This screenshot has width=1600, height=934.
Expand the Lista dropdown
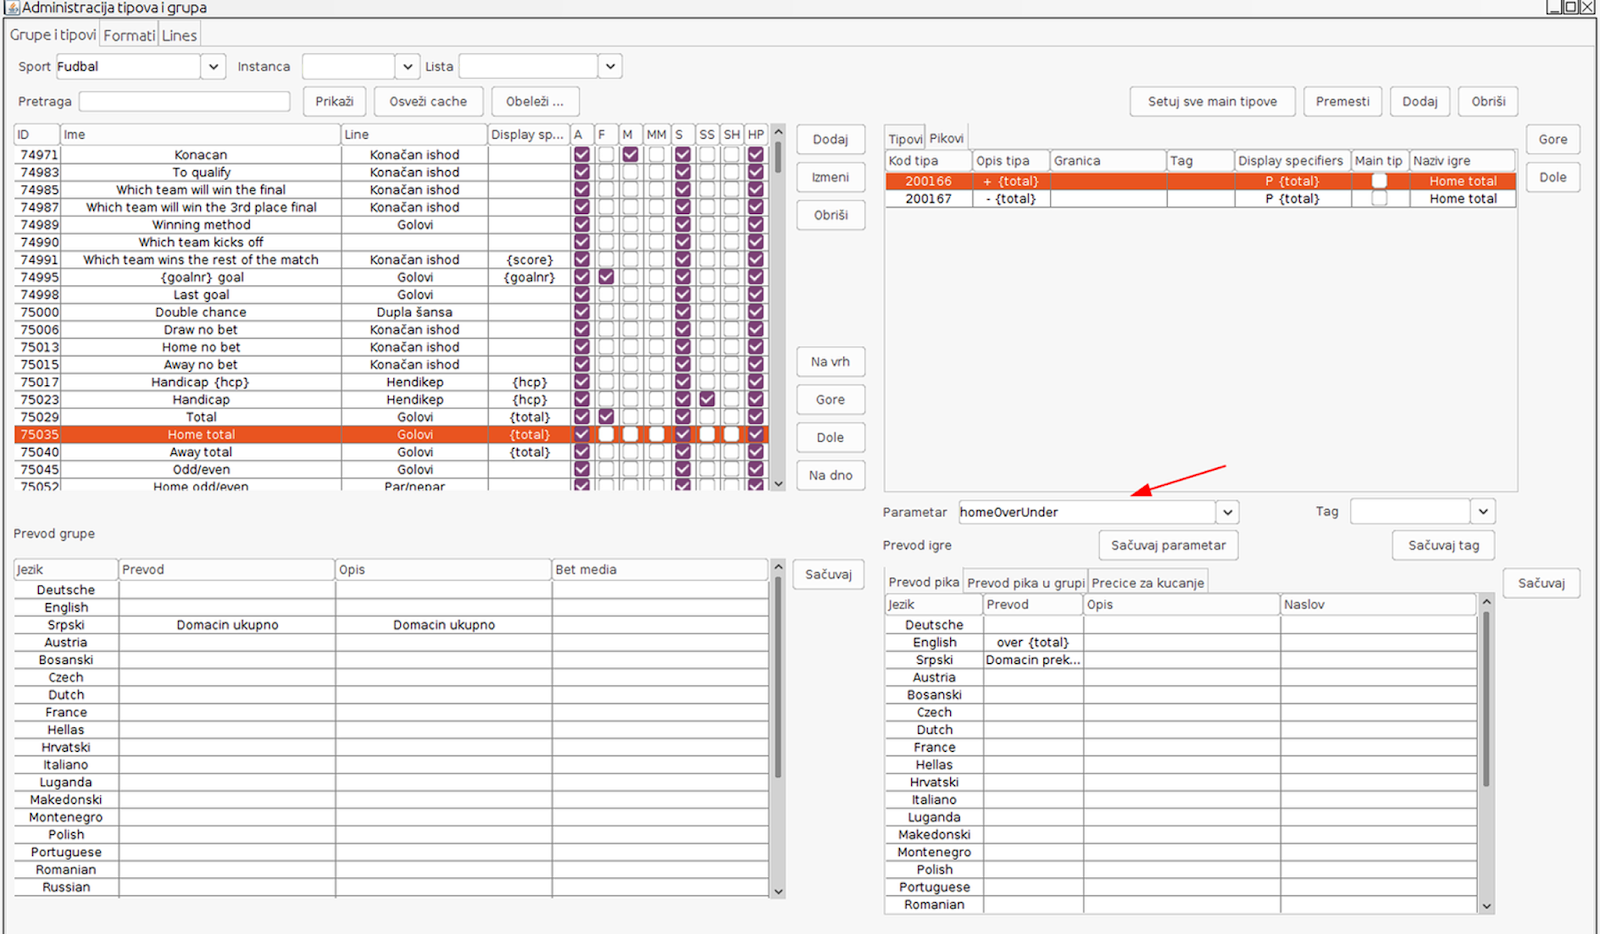610,67
